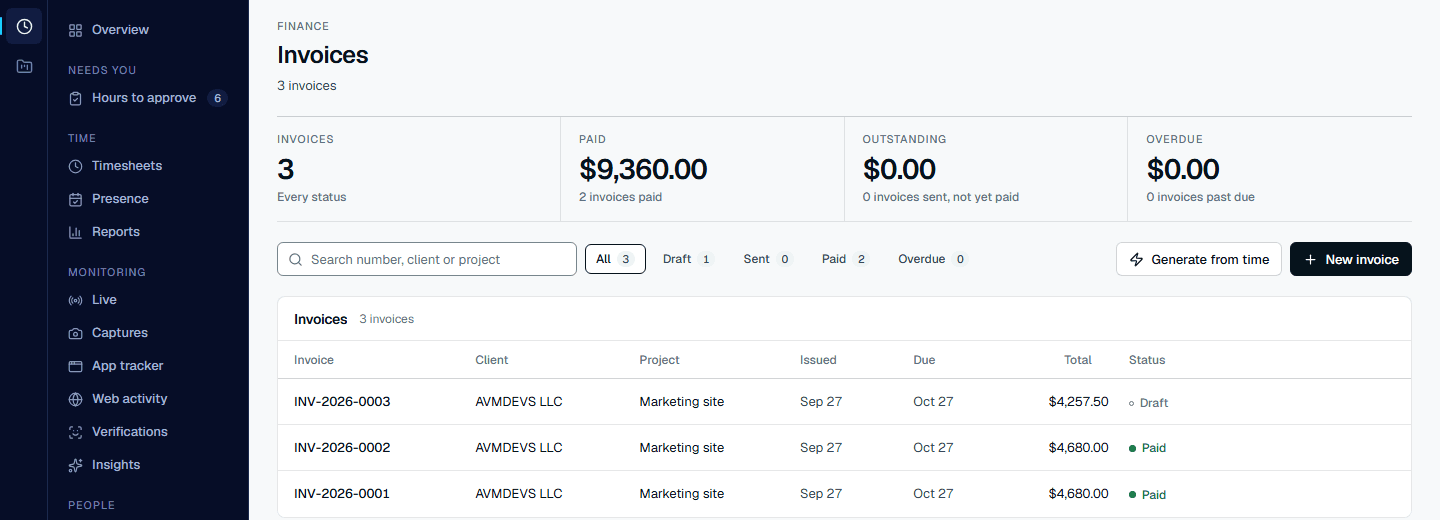The width and height of the screenshot is (1440, 520).
Task: Focus the invoice search field
Action: point(427,259)
